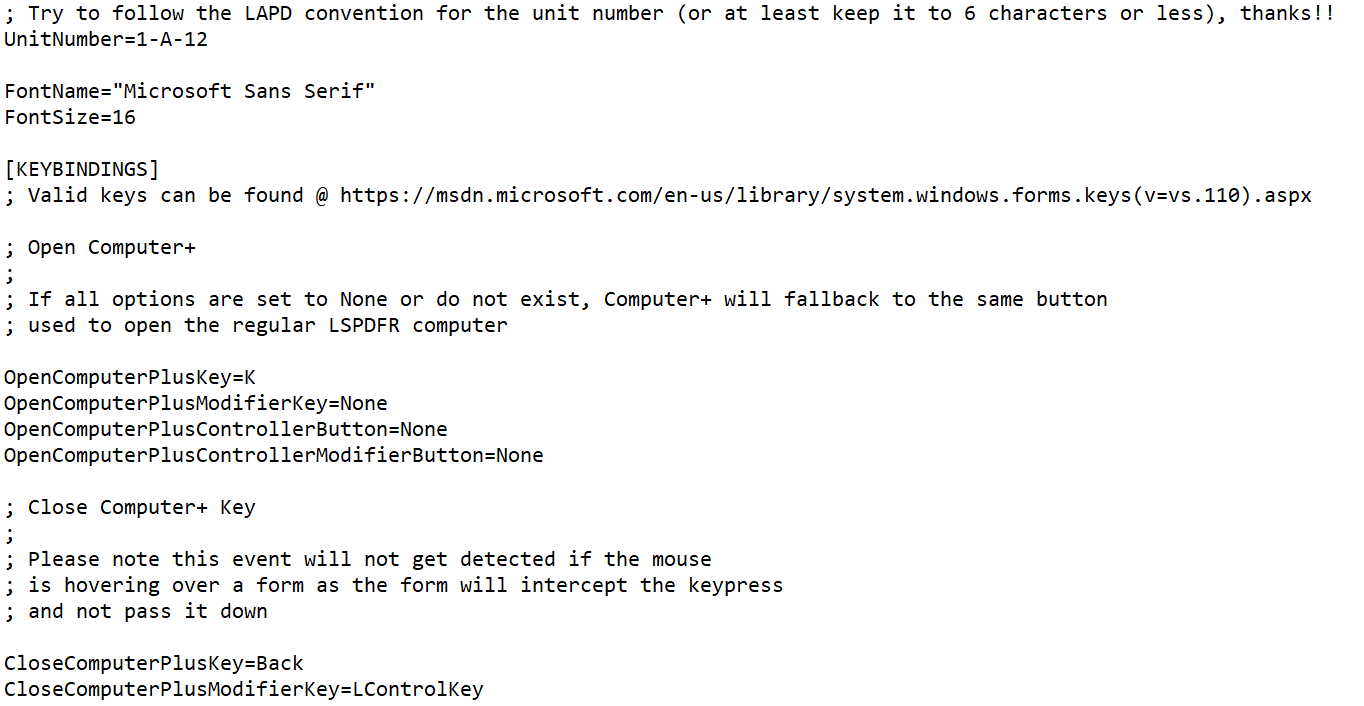Click the None value of OpenComputerPlusModifierKey
Screen dimensions: 1364x706
pos(364,403)
